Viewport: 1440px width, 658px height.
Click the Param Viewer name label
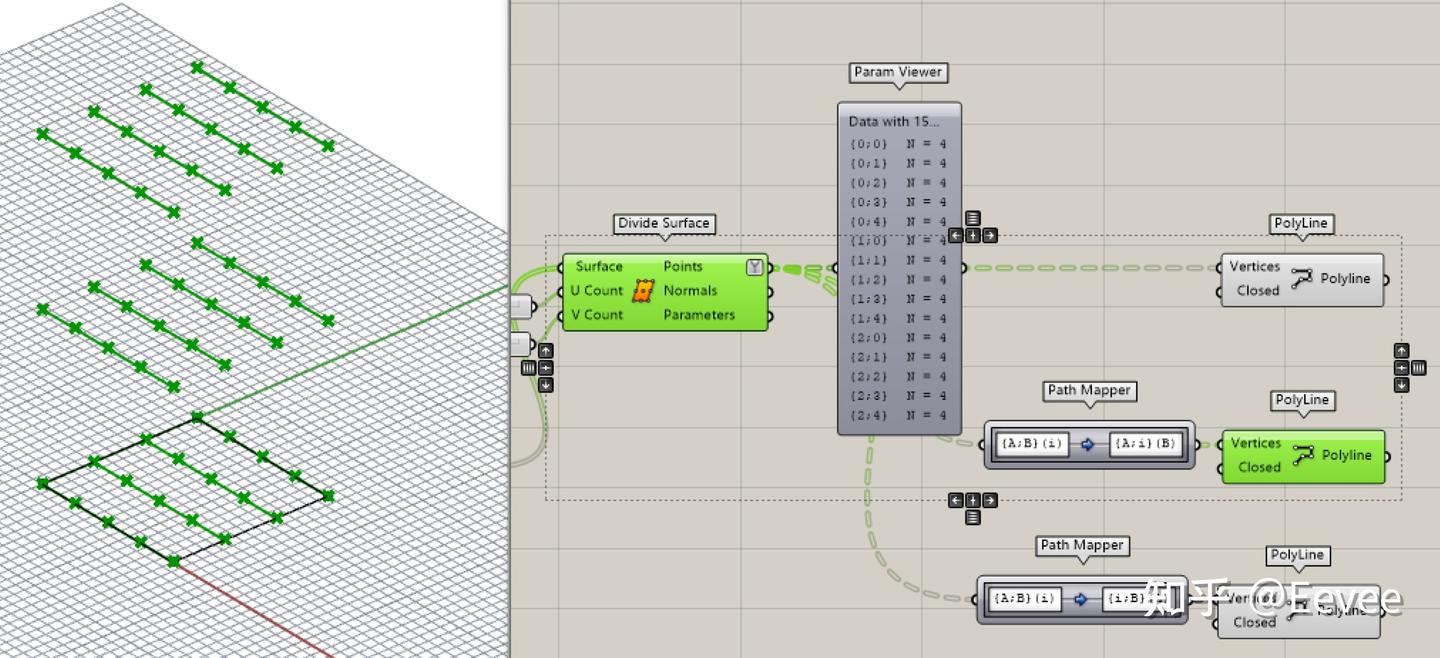898,72
